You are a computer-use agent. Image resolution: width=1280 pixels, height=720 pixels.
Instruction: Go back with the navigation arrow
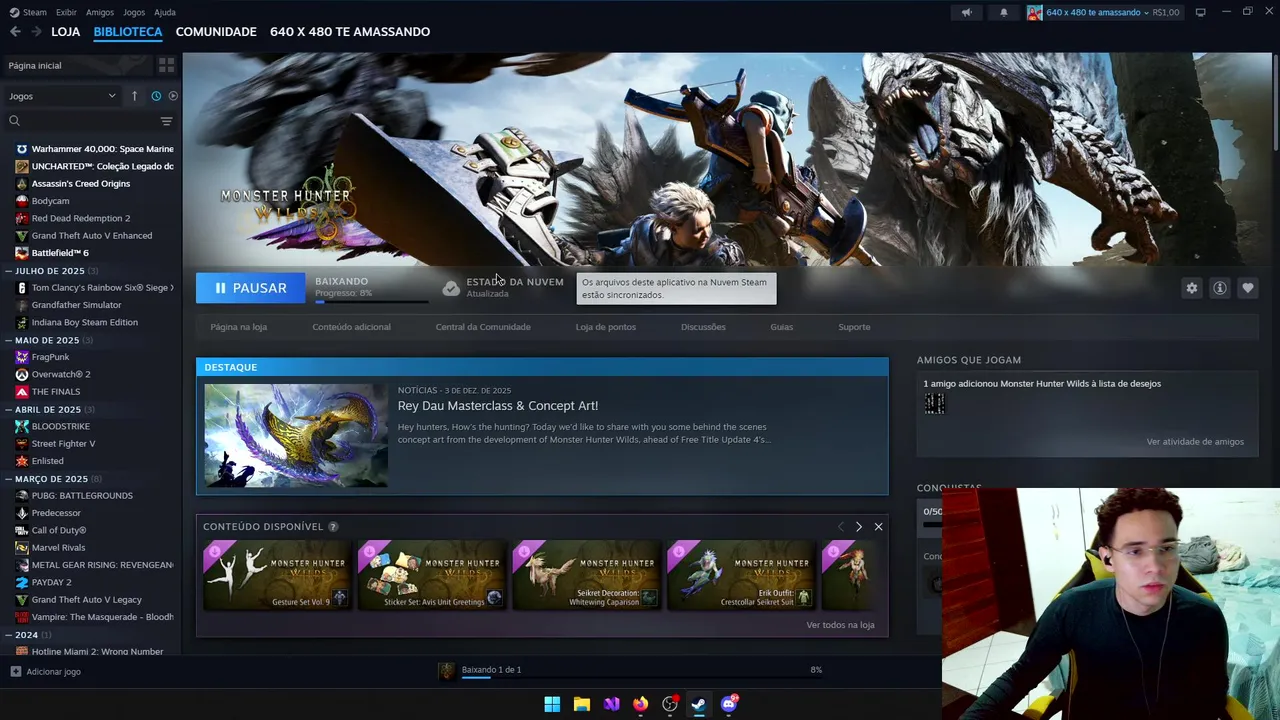point(15,32)
